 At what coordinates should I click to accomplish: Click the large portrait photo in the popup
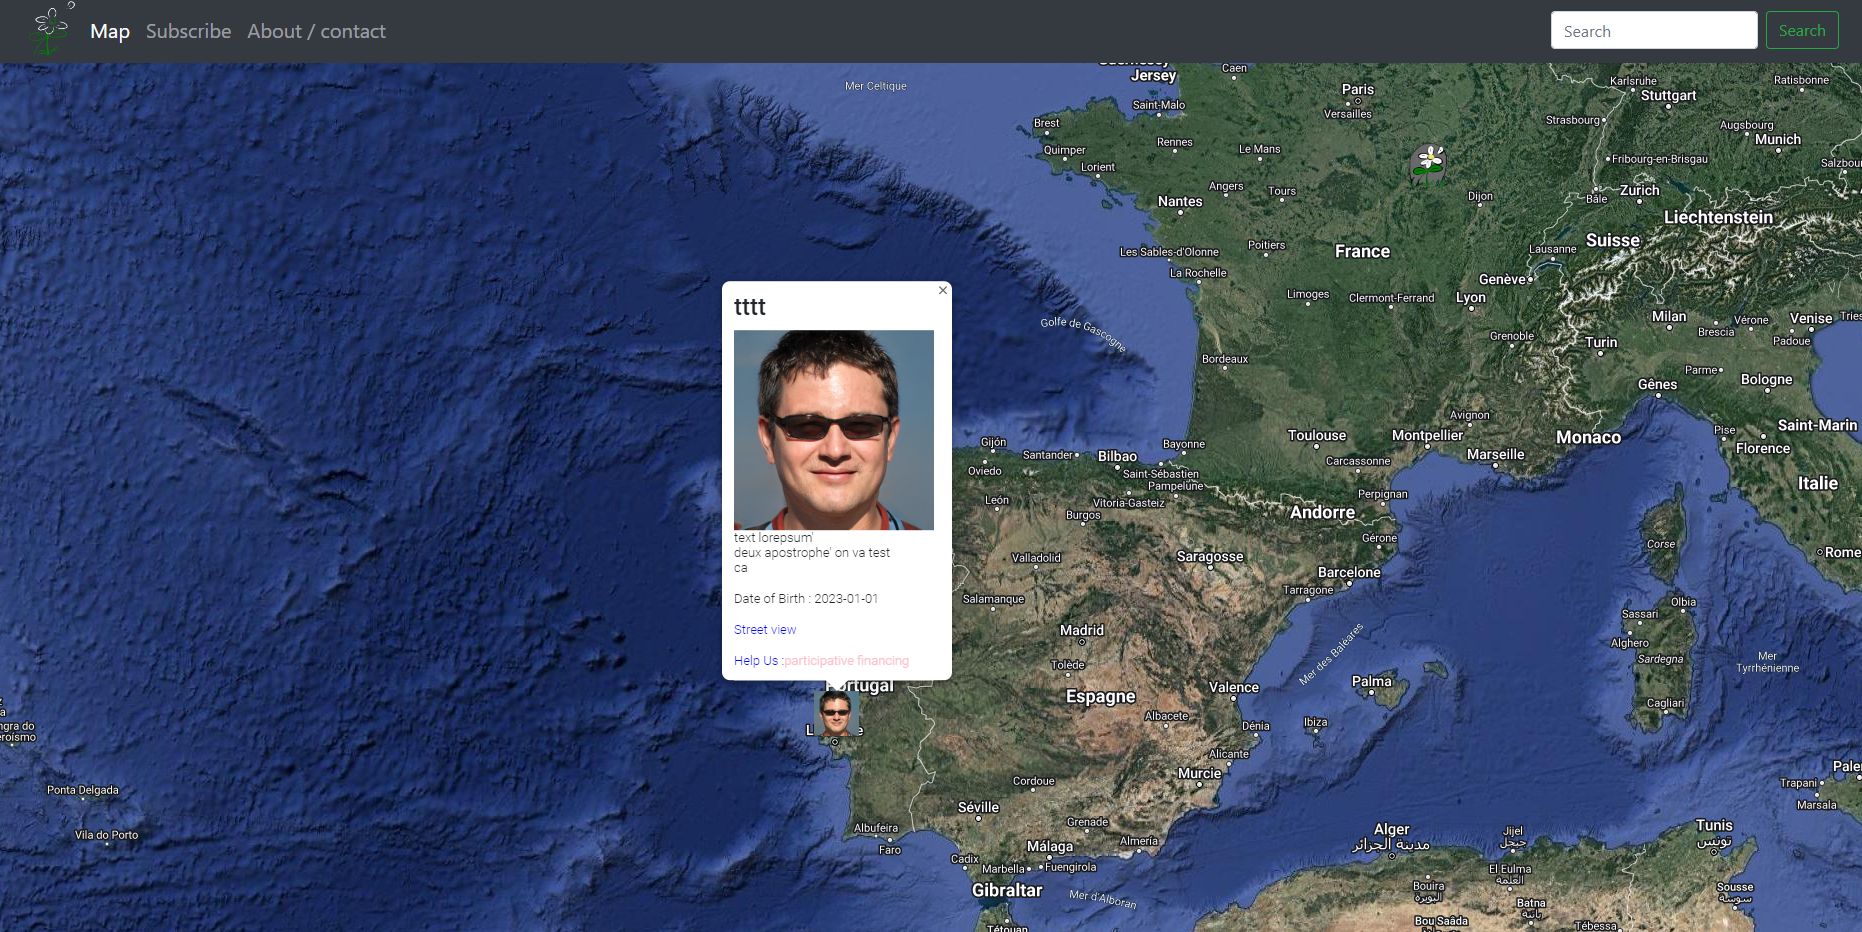click(x=833, y=430)
